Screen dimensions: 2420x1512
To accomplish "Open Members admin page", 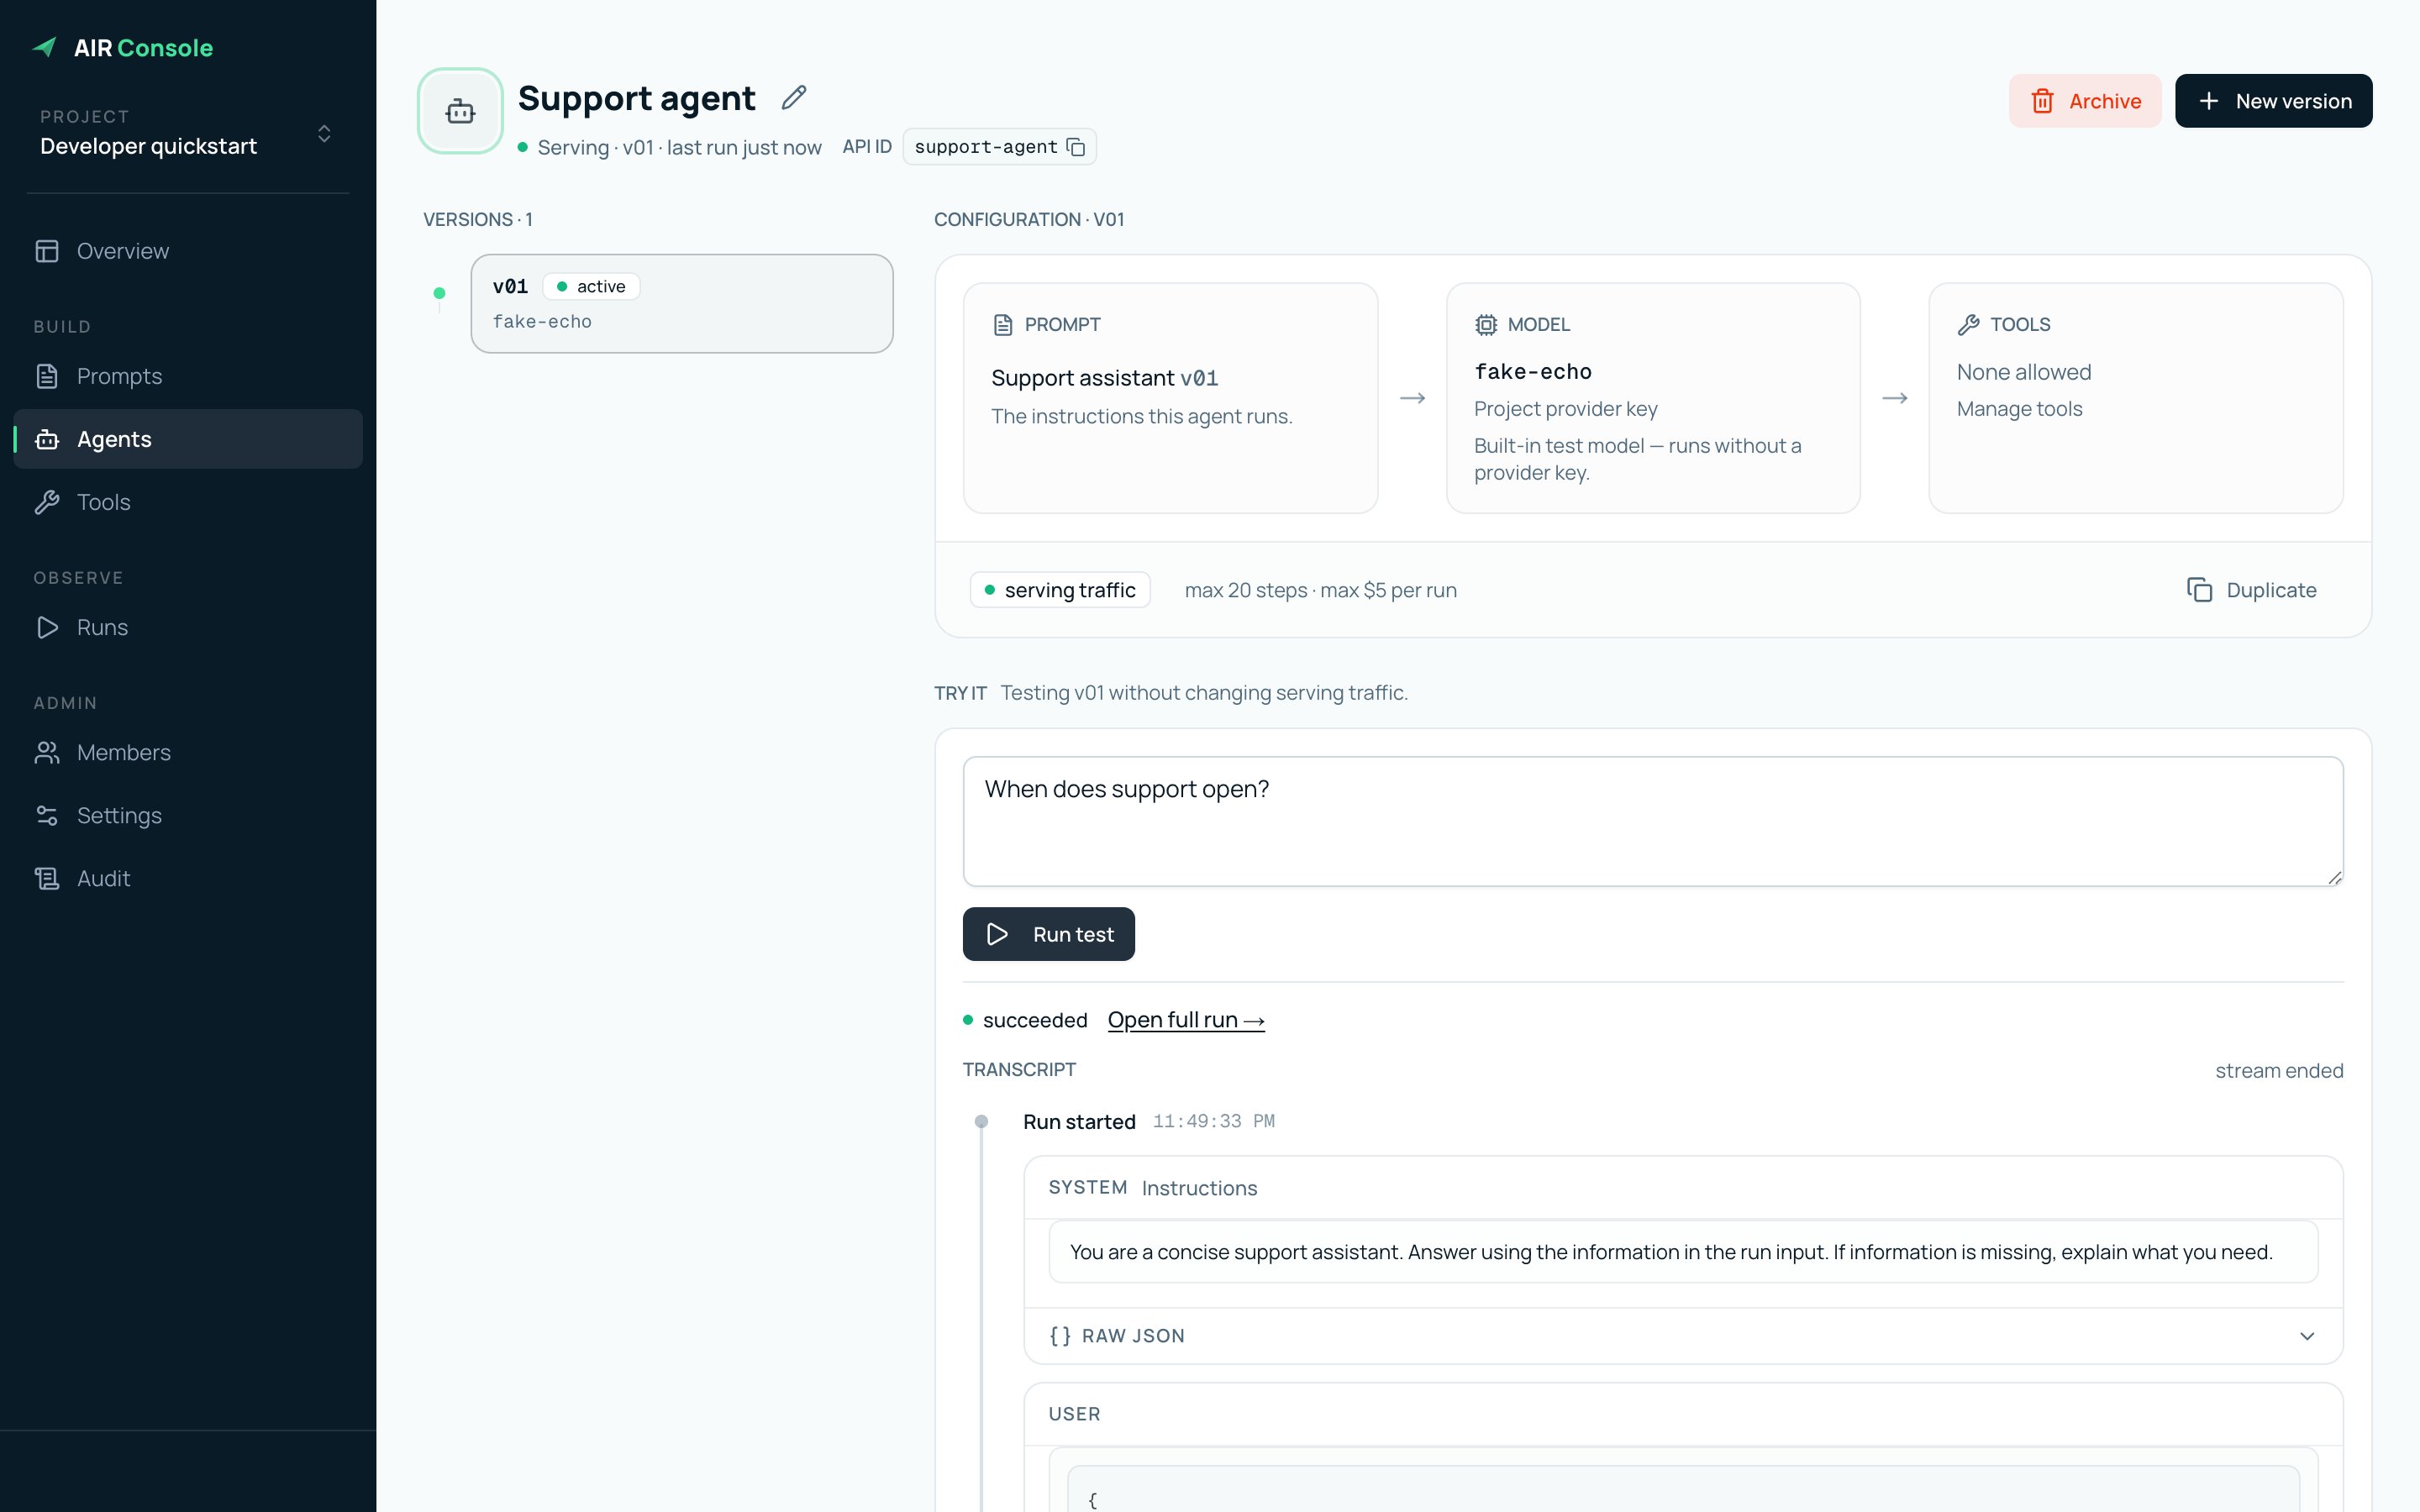I will click(188, 752).
